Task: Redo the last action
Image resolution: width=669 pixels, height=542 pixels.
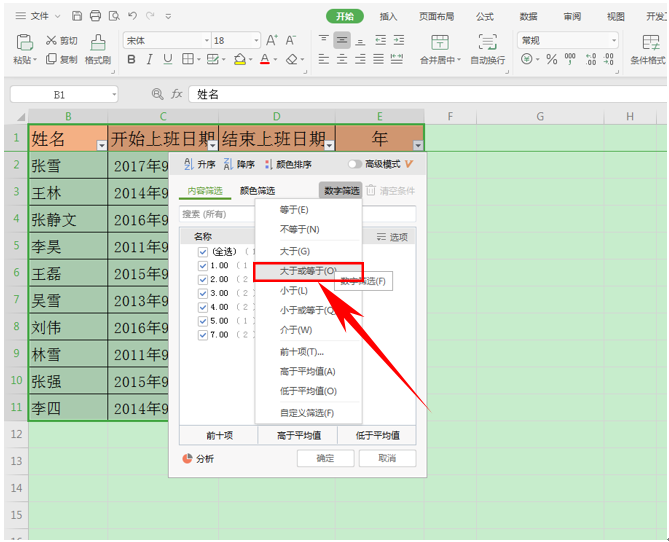Action: [x=150, y=16]
